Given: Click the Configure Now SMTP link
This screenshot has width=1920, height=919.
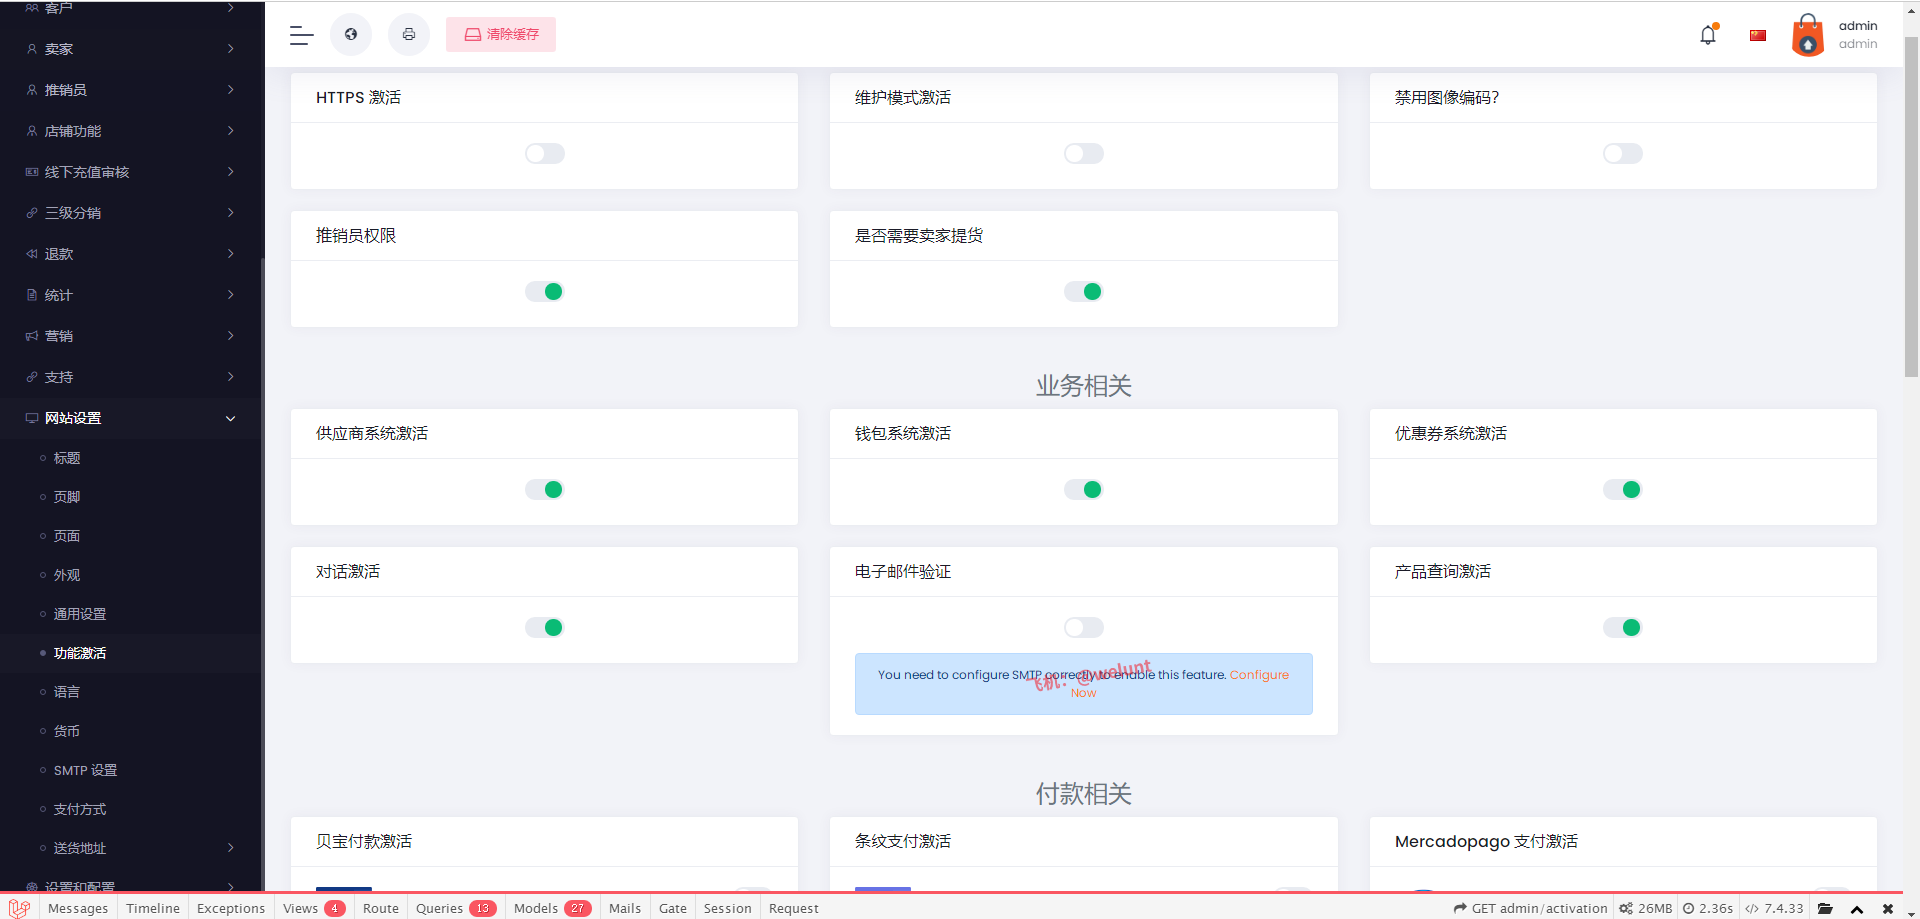Looking at the screenshot, I should click(x=1259, y=675).
